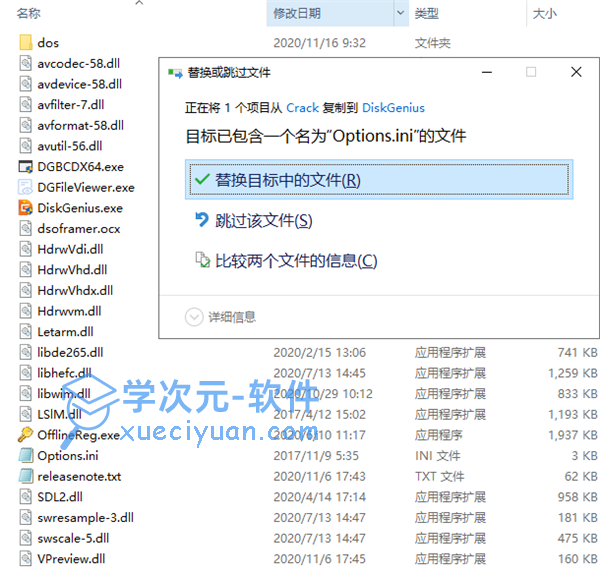Image resolution: width=600 pixels, height=575 pixels.
Task: Select the LSIM.dll file icon
Action: tap(26, 414)
